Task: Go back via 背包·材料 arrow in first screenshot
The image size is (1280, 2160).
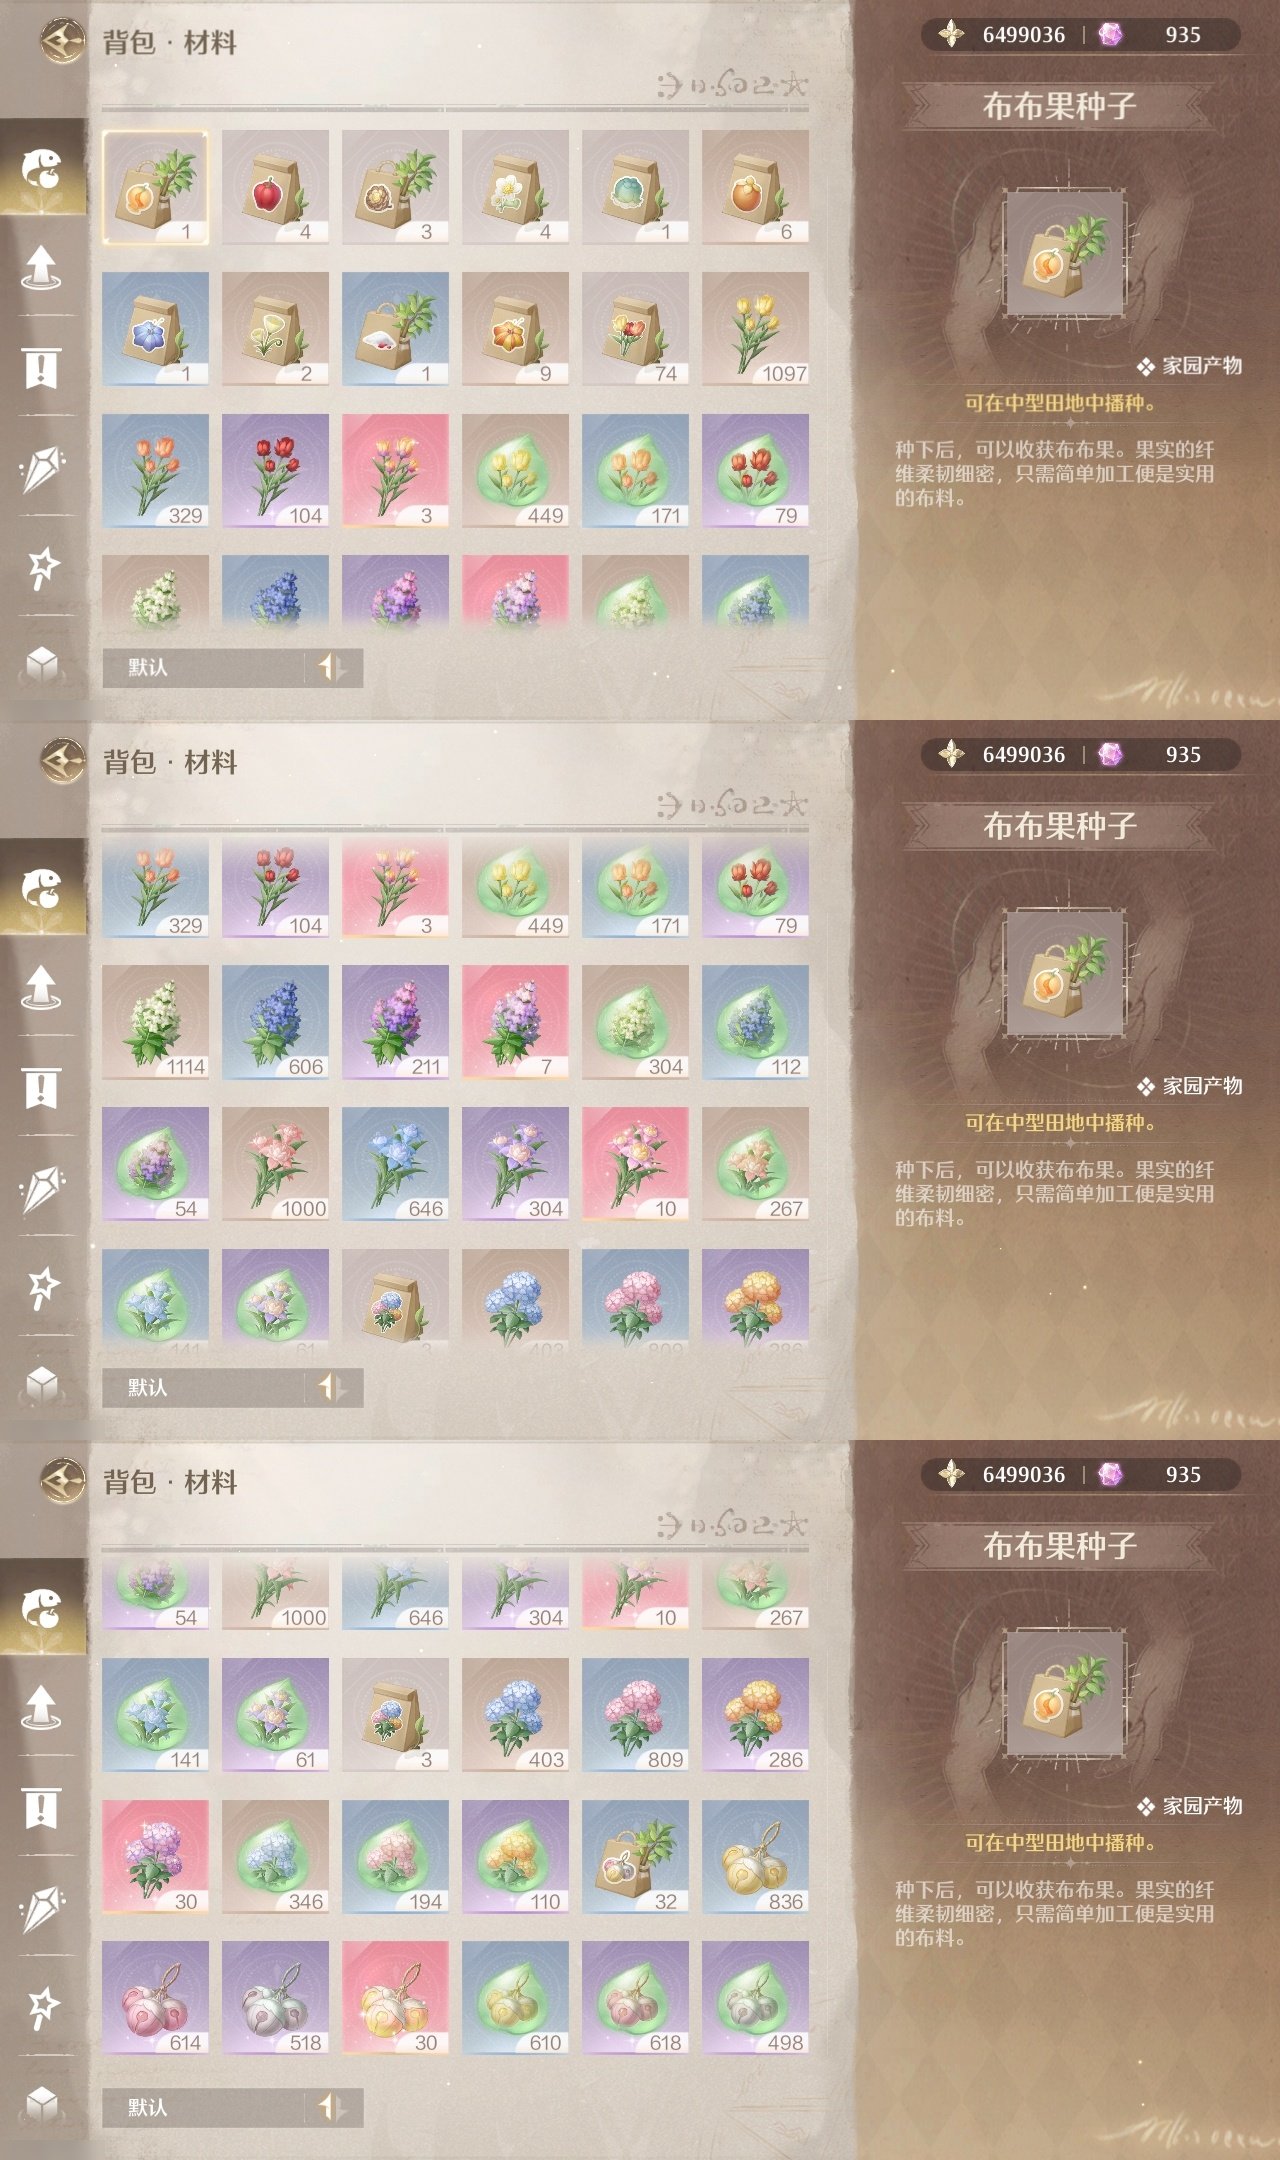Action: (x=63, y=42)
